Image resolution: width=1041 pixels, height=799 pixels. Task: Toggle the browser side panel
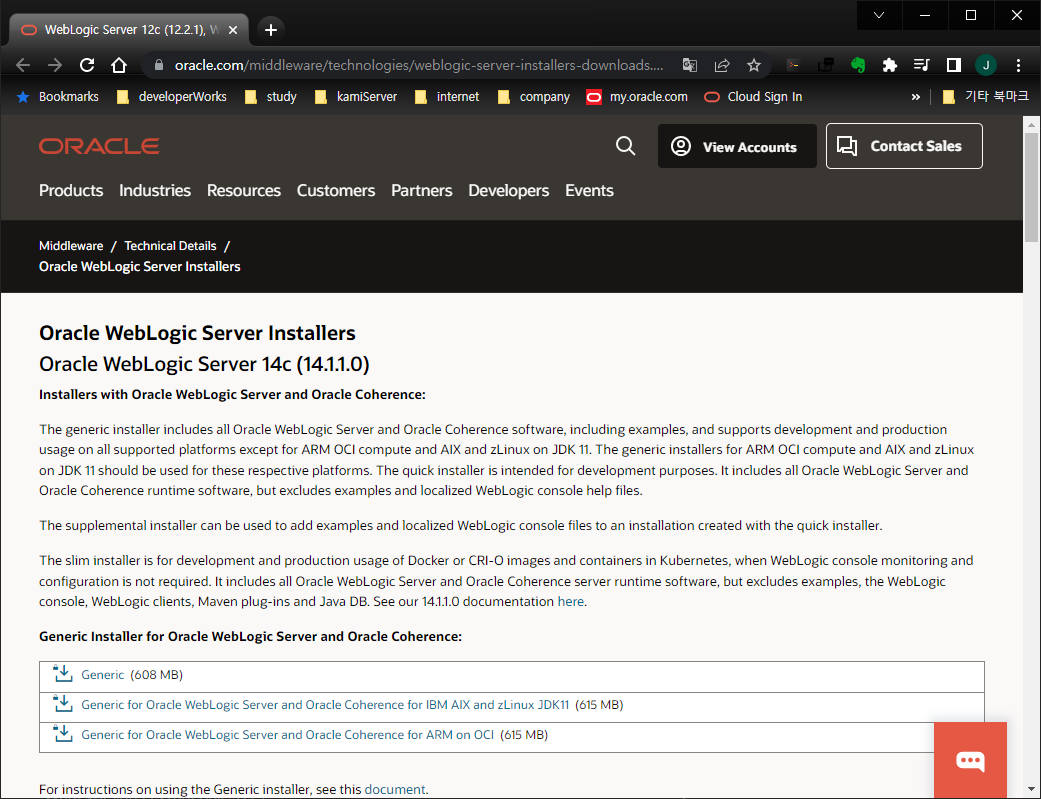[x=954, y=65]
